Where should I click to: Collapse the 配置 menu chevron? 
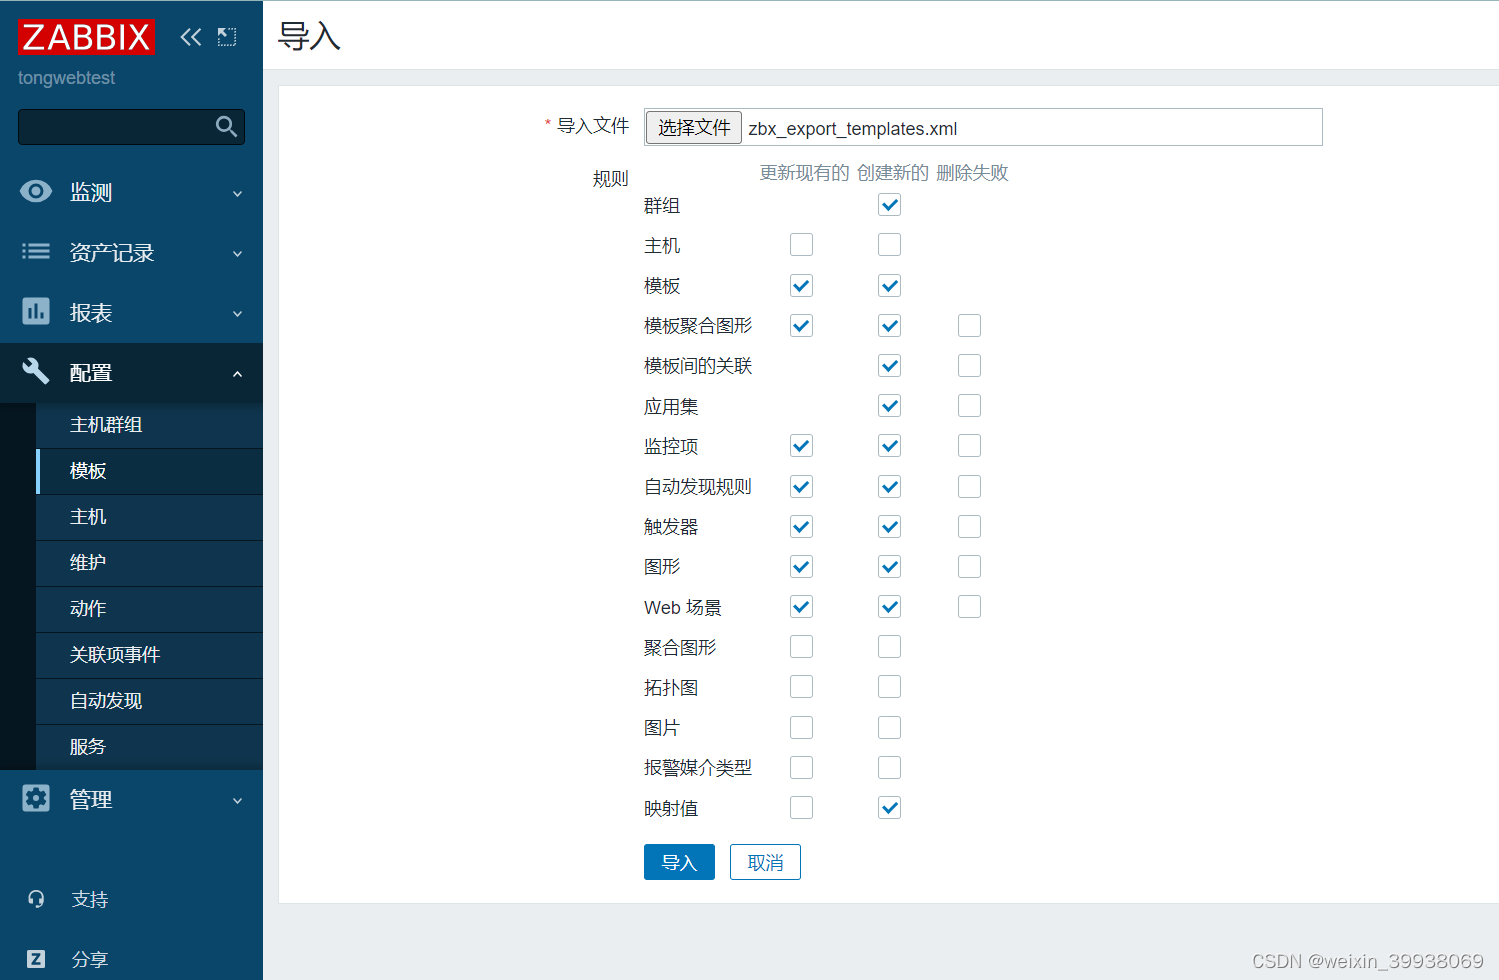[237, 373]
